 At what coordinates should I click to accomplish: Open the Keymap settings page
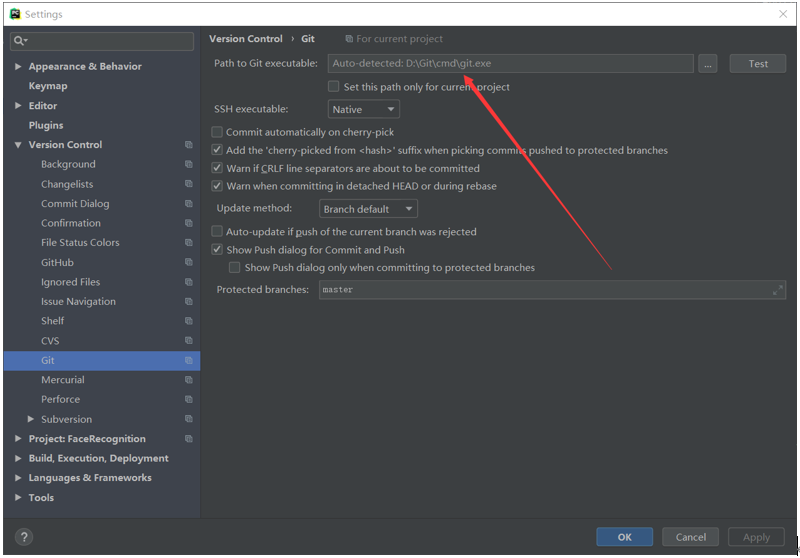pyautogui.click(x=47, y=86)
